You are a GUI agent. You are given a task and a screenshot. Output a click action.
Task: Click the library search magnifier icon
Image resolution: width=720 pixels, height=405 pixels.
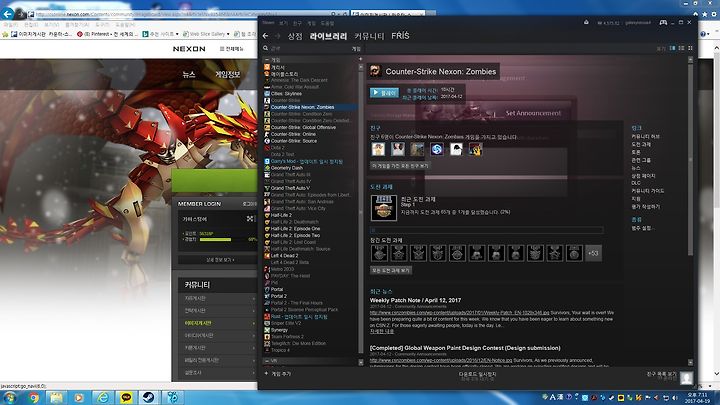tap(265, 48)
